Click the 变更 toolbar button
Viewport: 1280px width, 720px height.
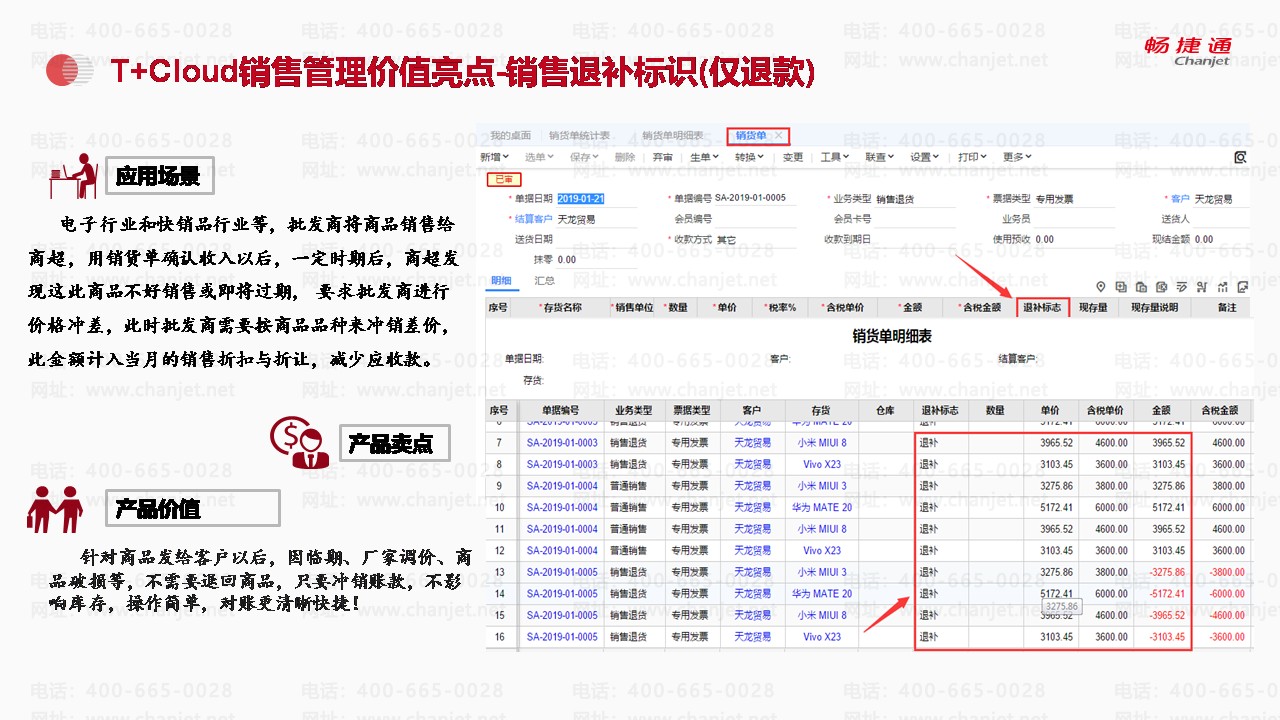pos(793,157)
